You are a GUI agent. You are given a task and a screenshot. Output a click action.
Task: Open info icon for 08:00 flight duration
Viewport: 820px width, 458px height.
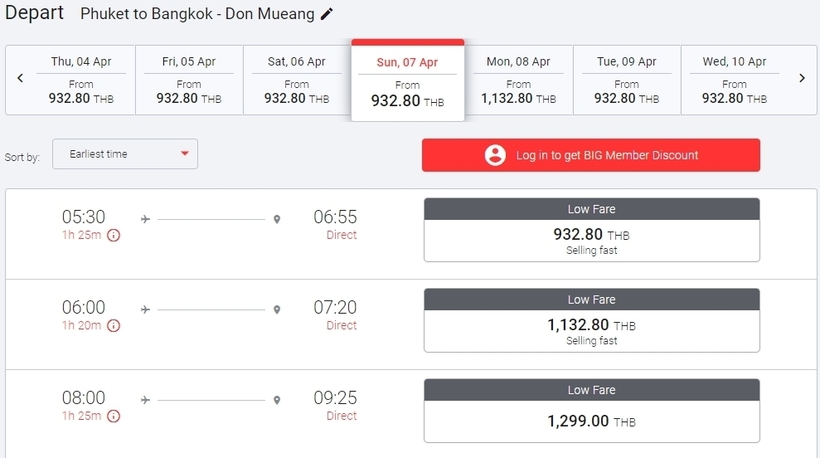[x=113, y=416]
